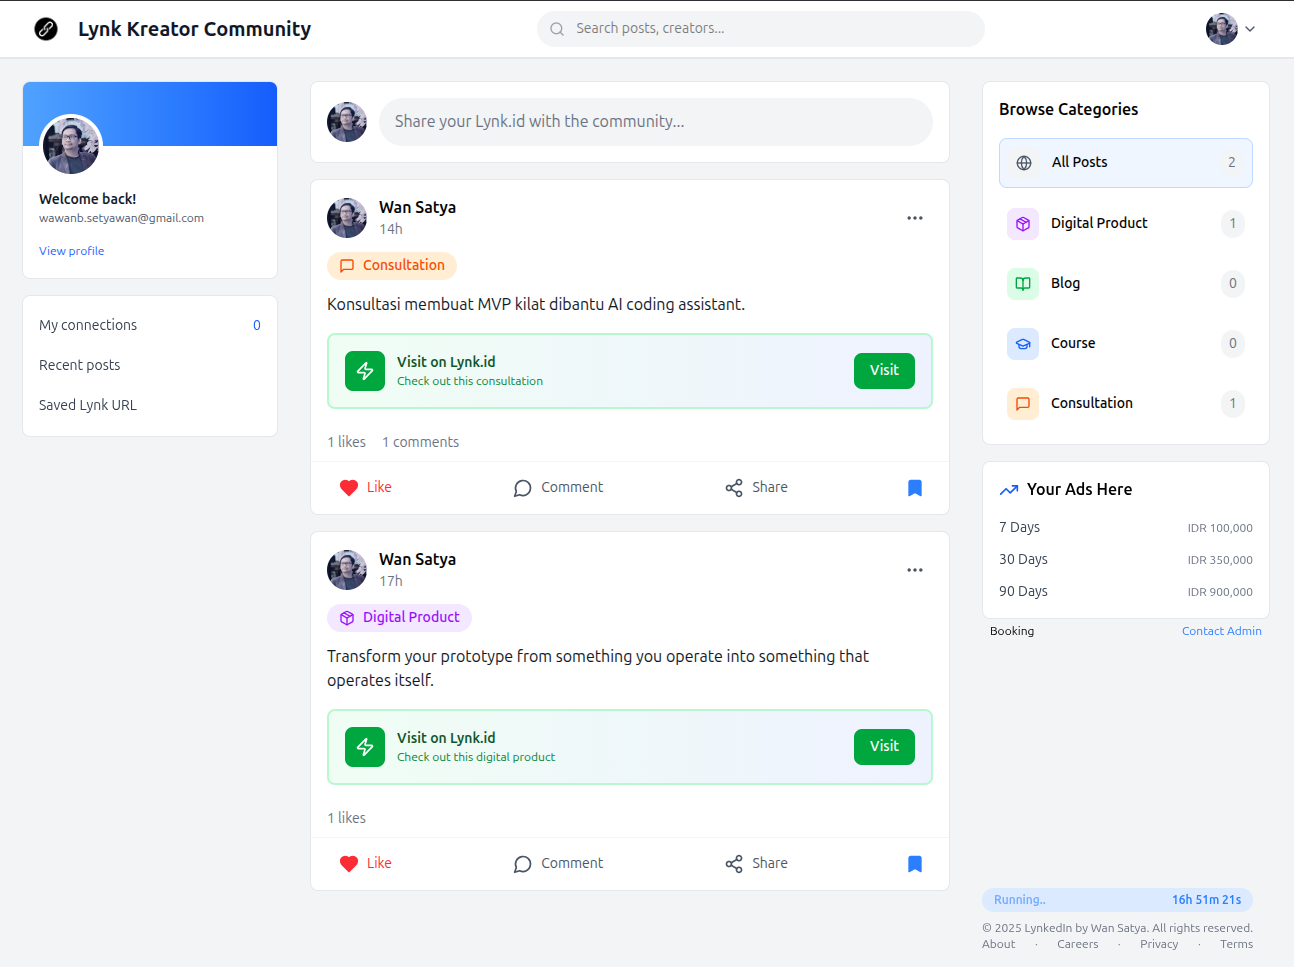Open the Careers footer link
This screenshot has height=967, width=1294.
pyautogui.click(x=1078, y=944)
